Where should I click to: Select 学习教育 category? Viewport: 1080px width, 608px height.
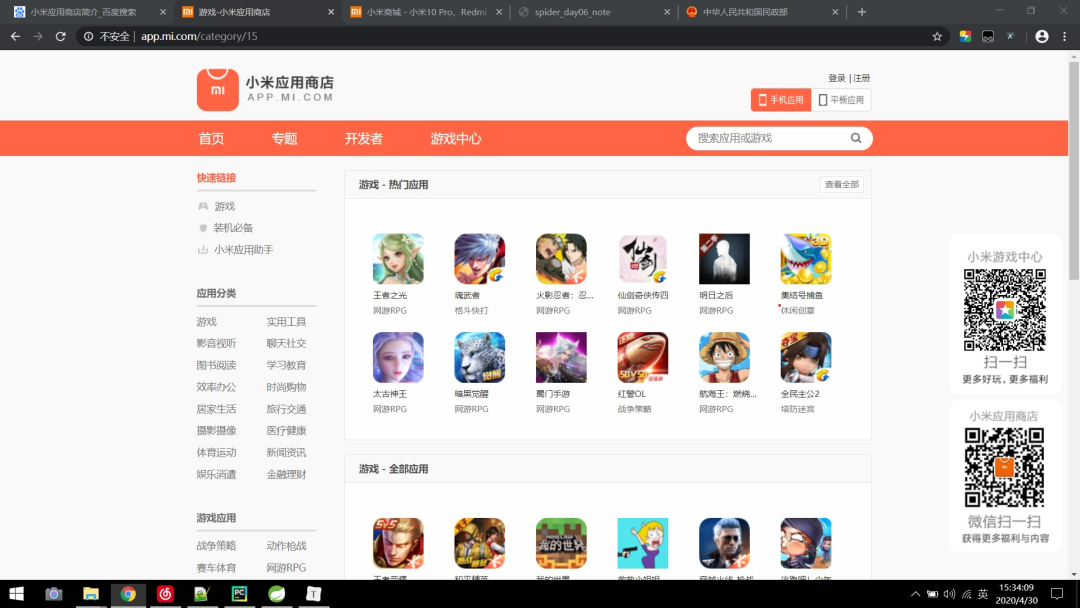(286, 365)
